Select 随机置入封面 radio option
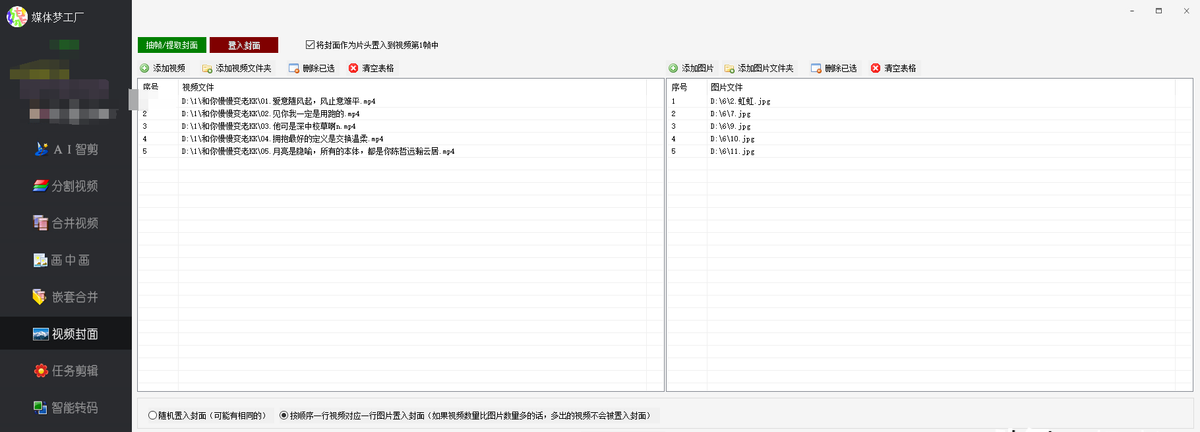 pyautogui.click(x=209, y=414)
